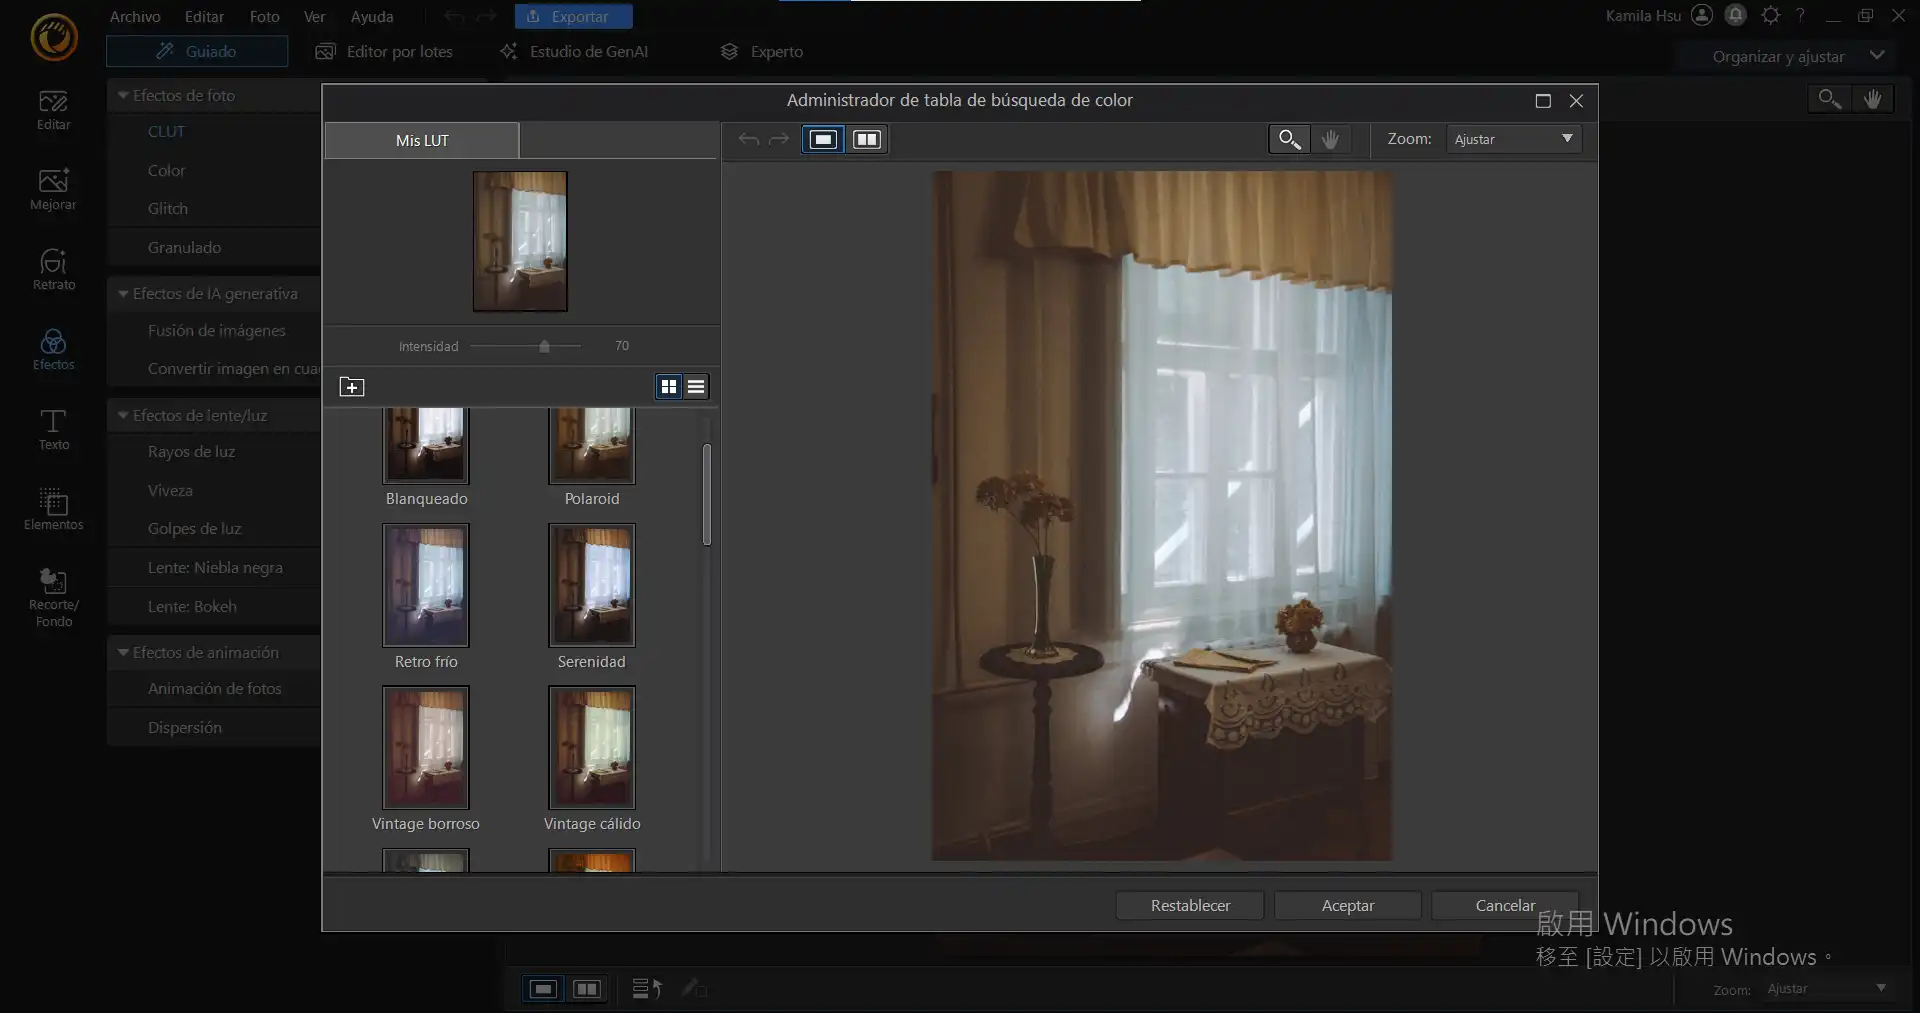This screenshot has width=1920, height=1013.
Task: Select the Texto tool
Action: tap(53, 429)
